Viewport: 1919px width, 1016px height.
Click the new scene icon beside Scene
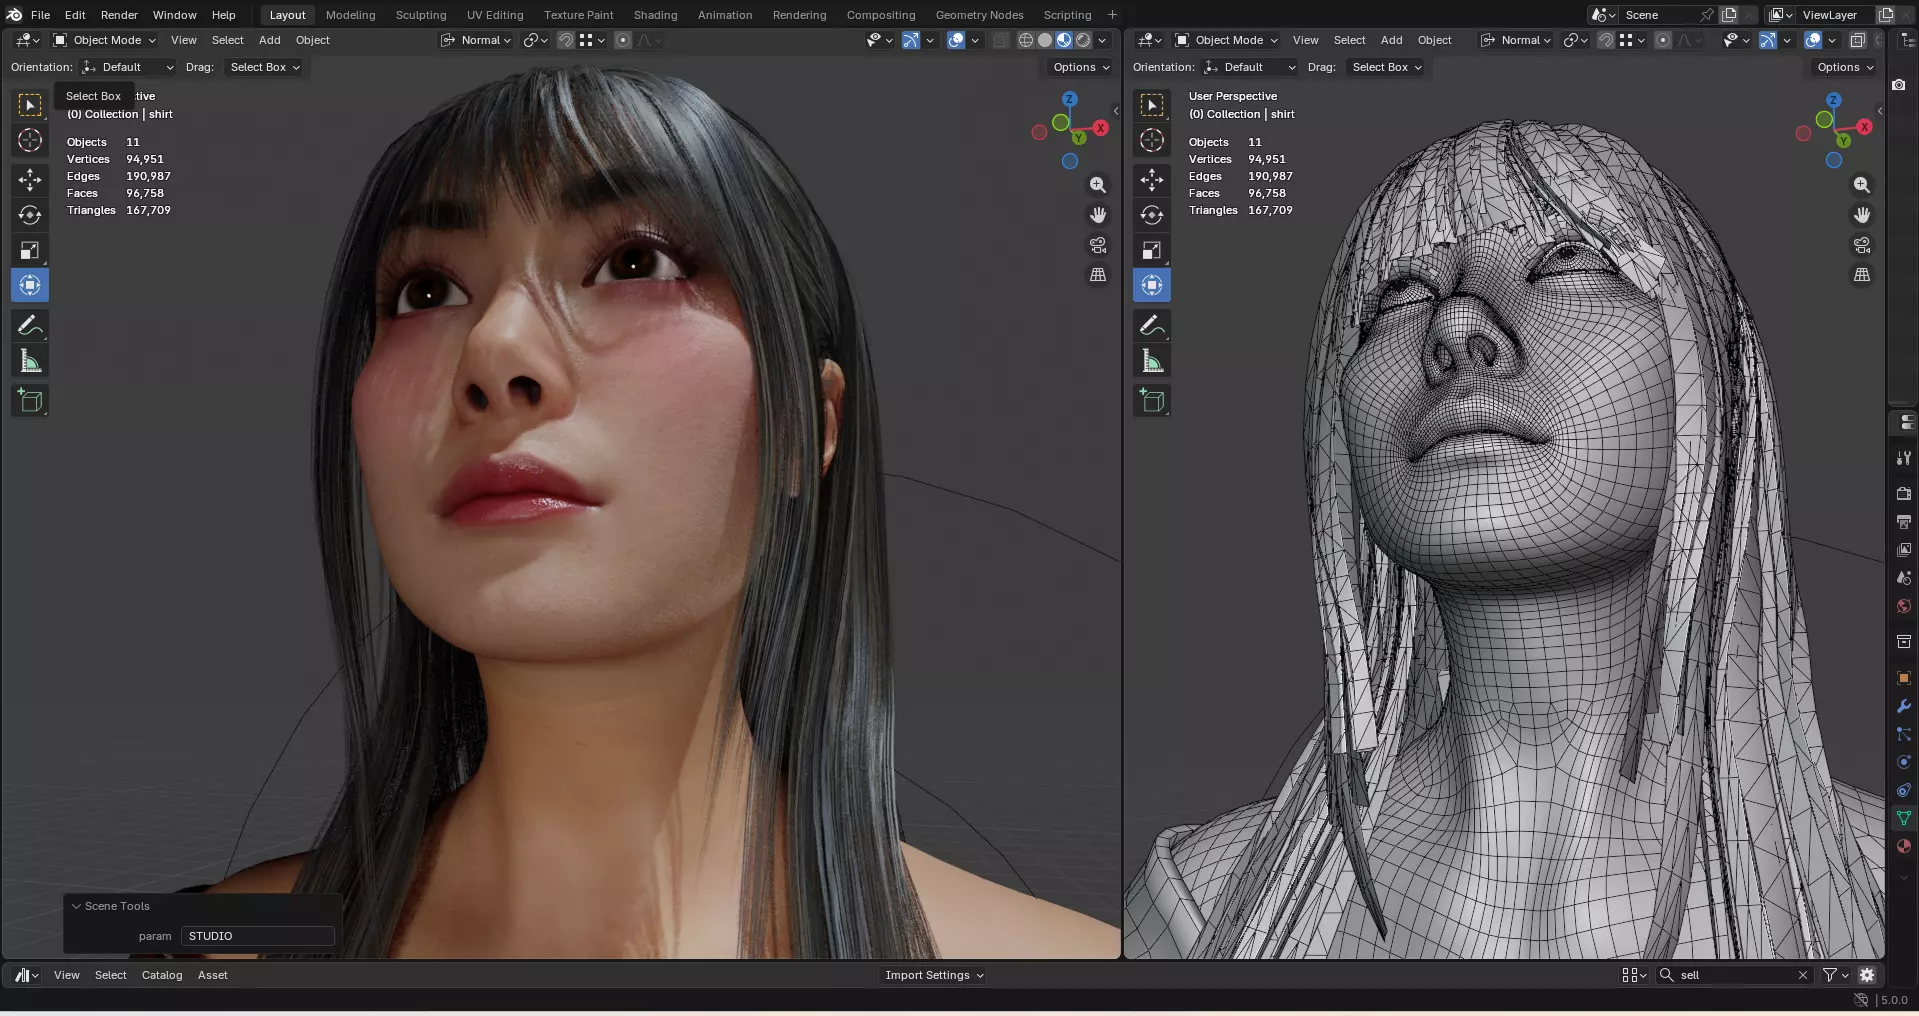tap(1729, 15)
